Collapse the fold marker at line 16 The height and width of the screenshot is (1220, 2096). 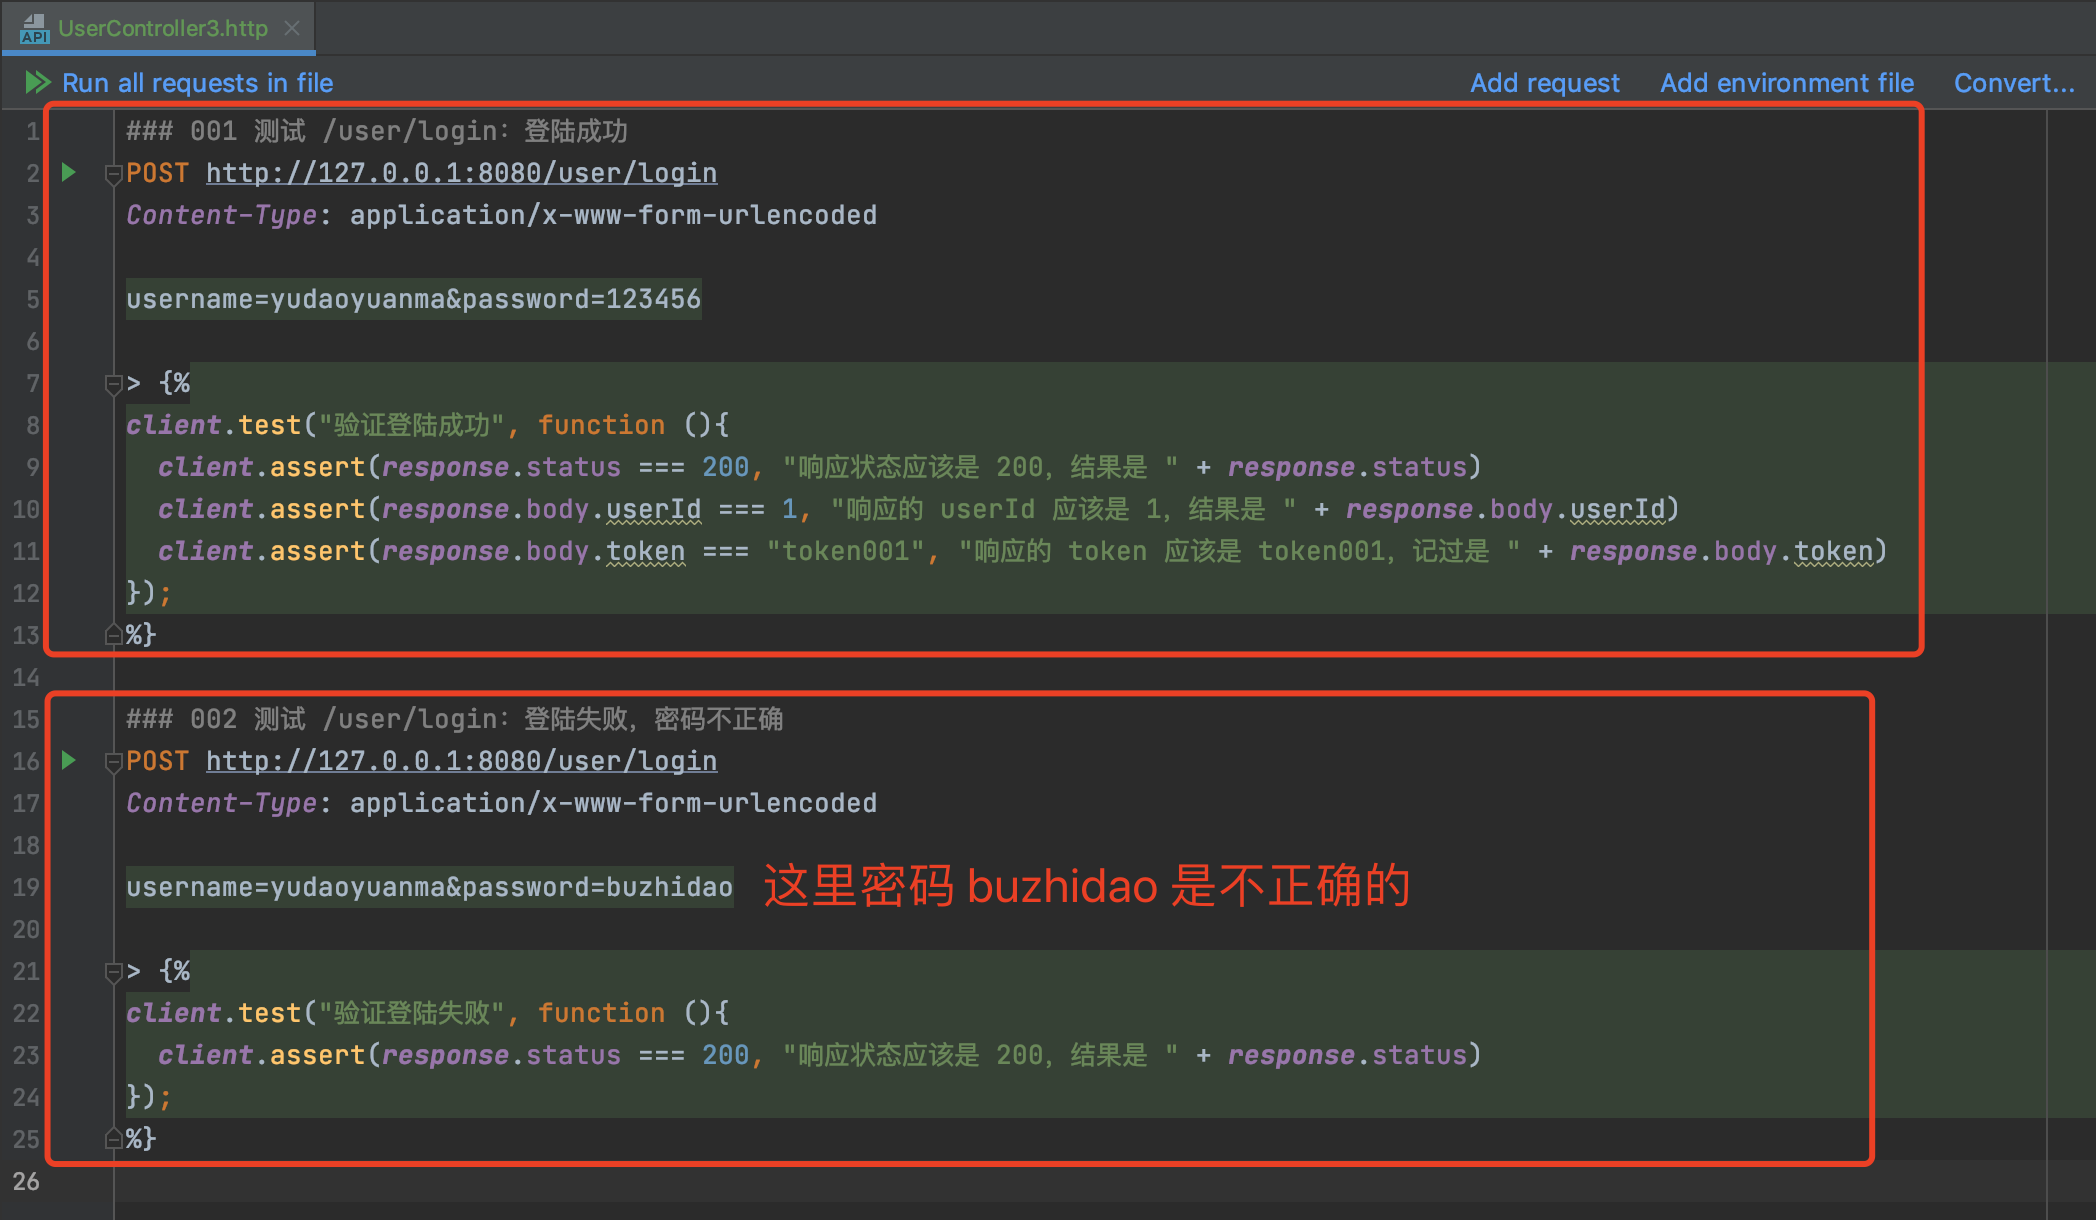click(113, 762)
